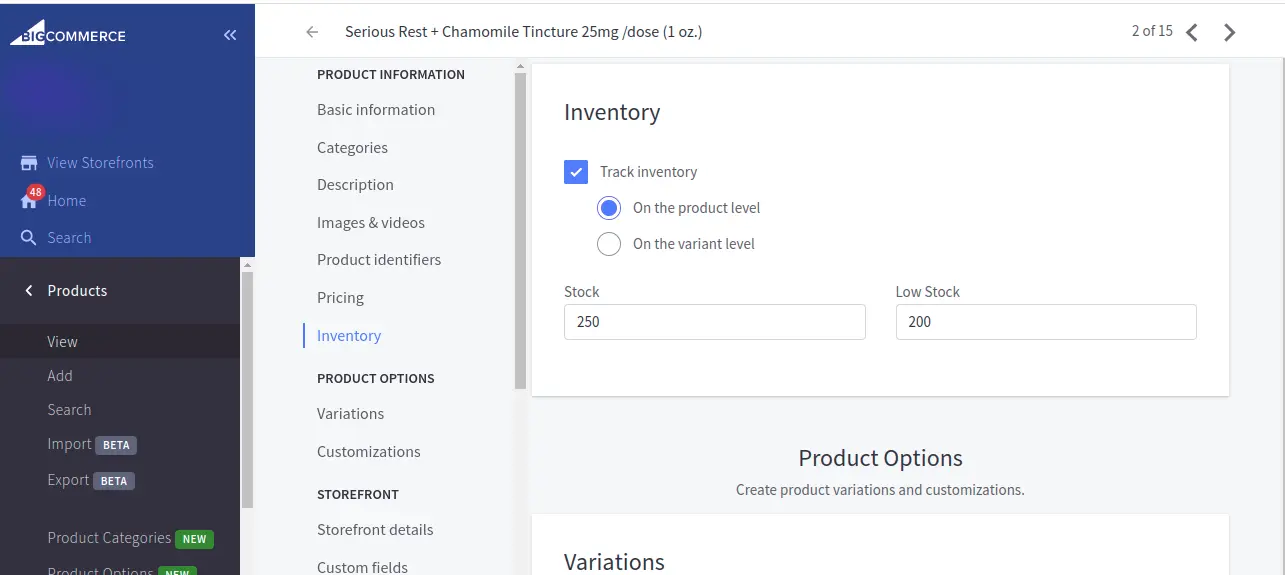1285x575 pixels.
Task: Open Product Categories in the sidebar
Action: pos(109,538)
